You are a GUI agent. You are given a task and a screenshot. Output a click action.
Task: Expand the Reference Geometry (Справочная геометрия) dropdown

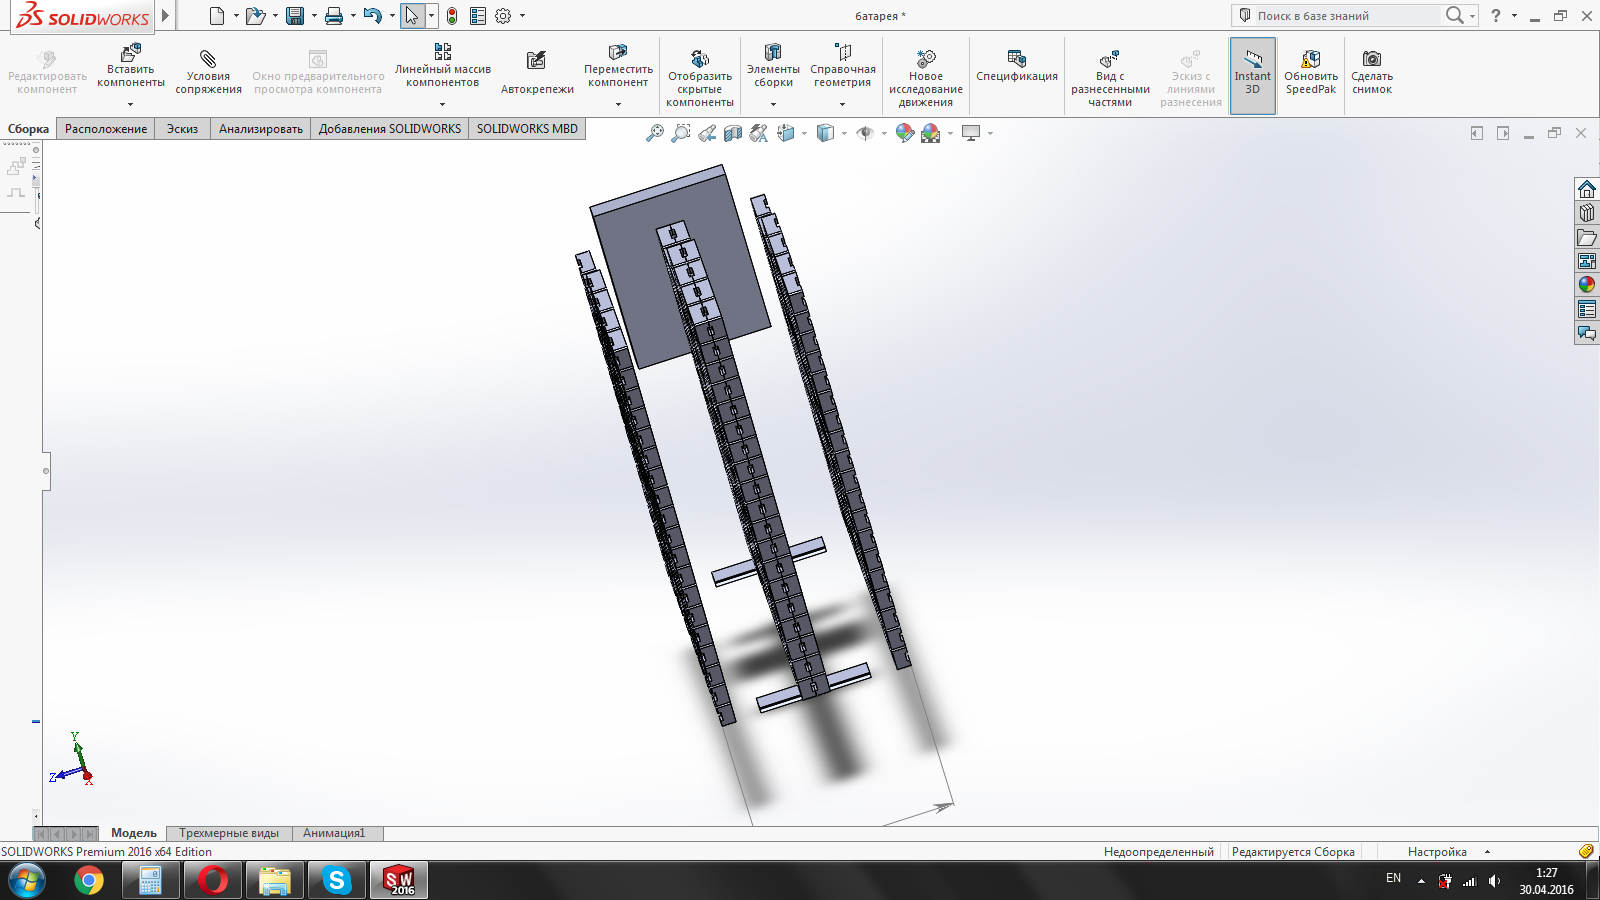coord(842,104)
